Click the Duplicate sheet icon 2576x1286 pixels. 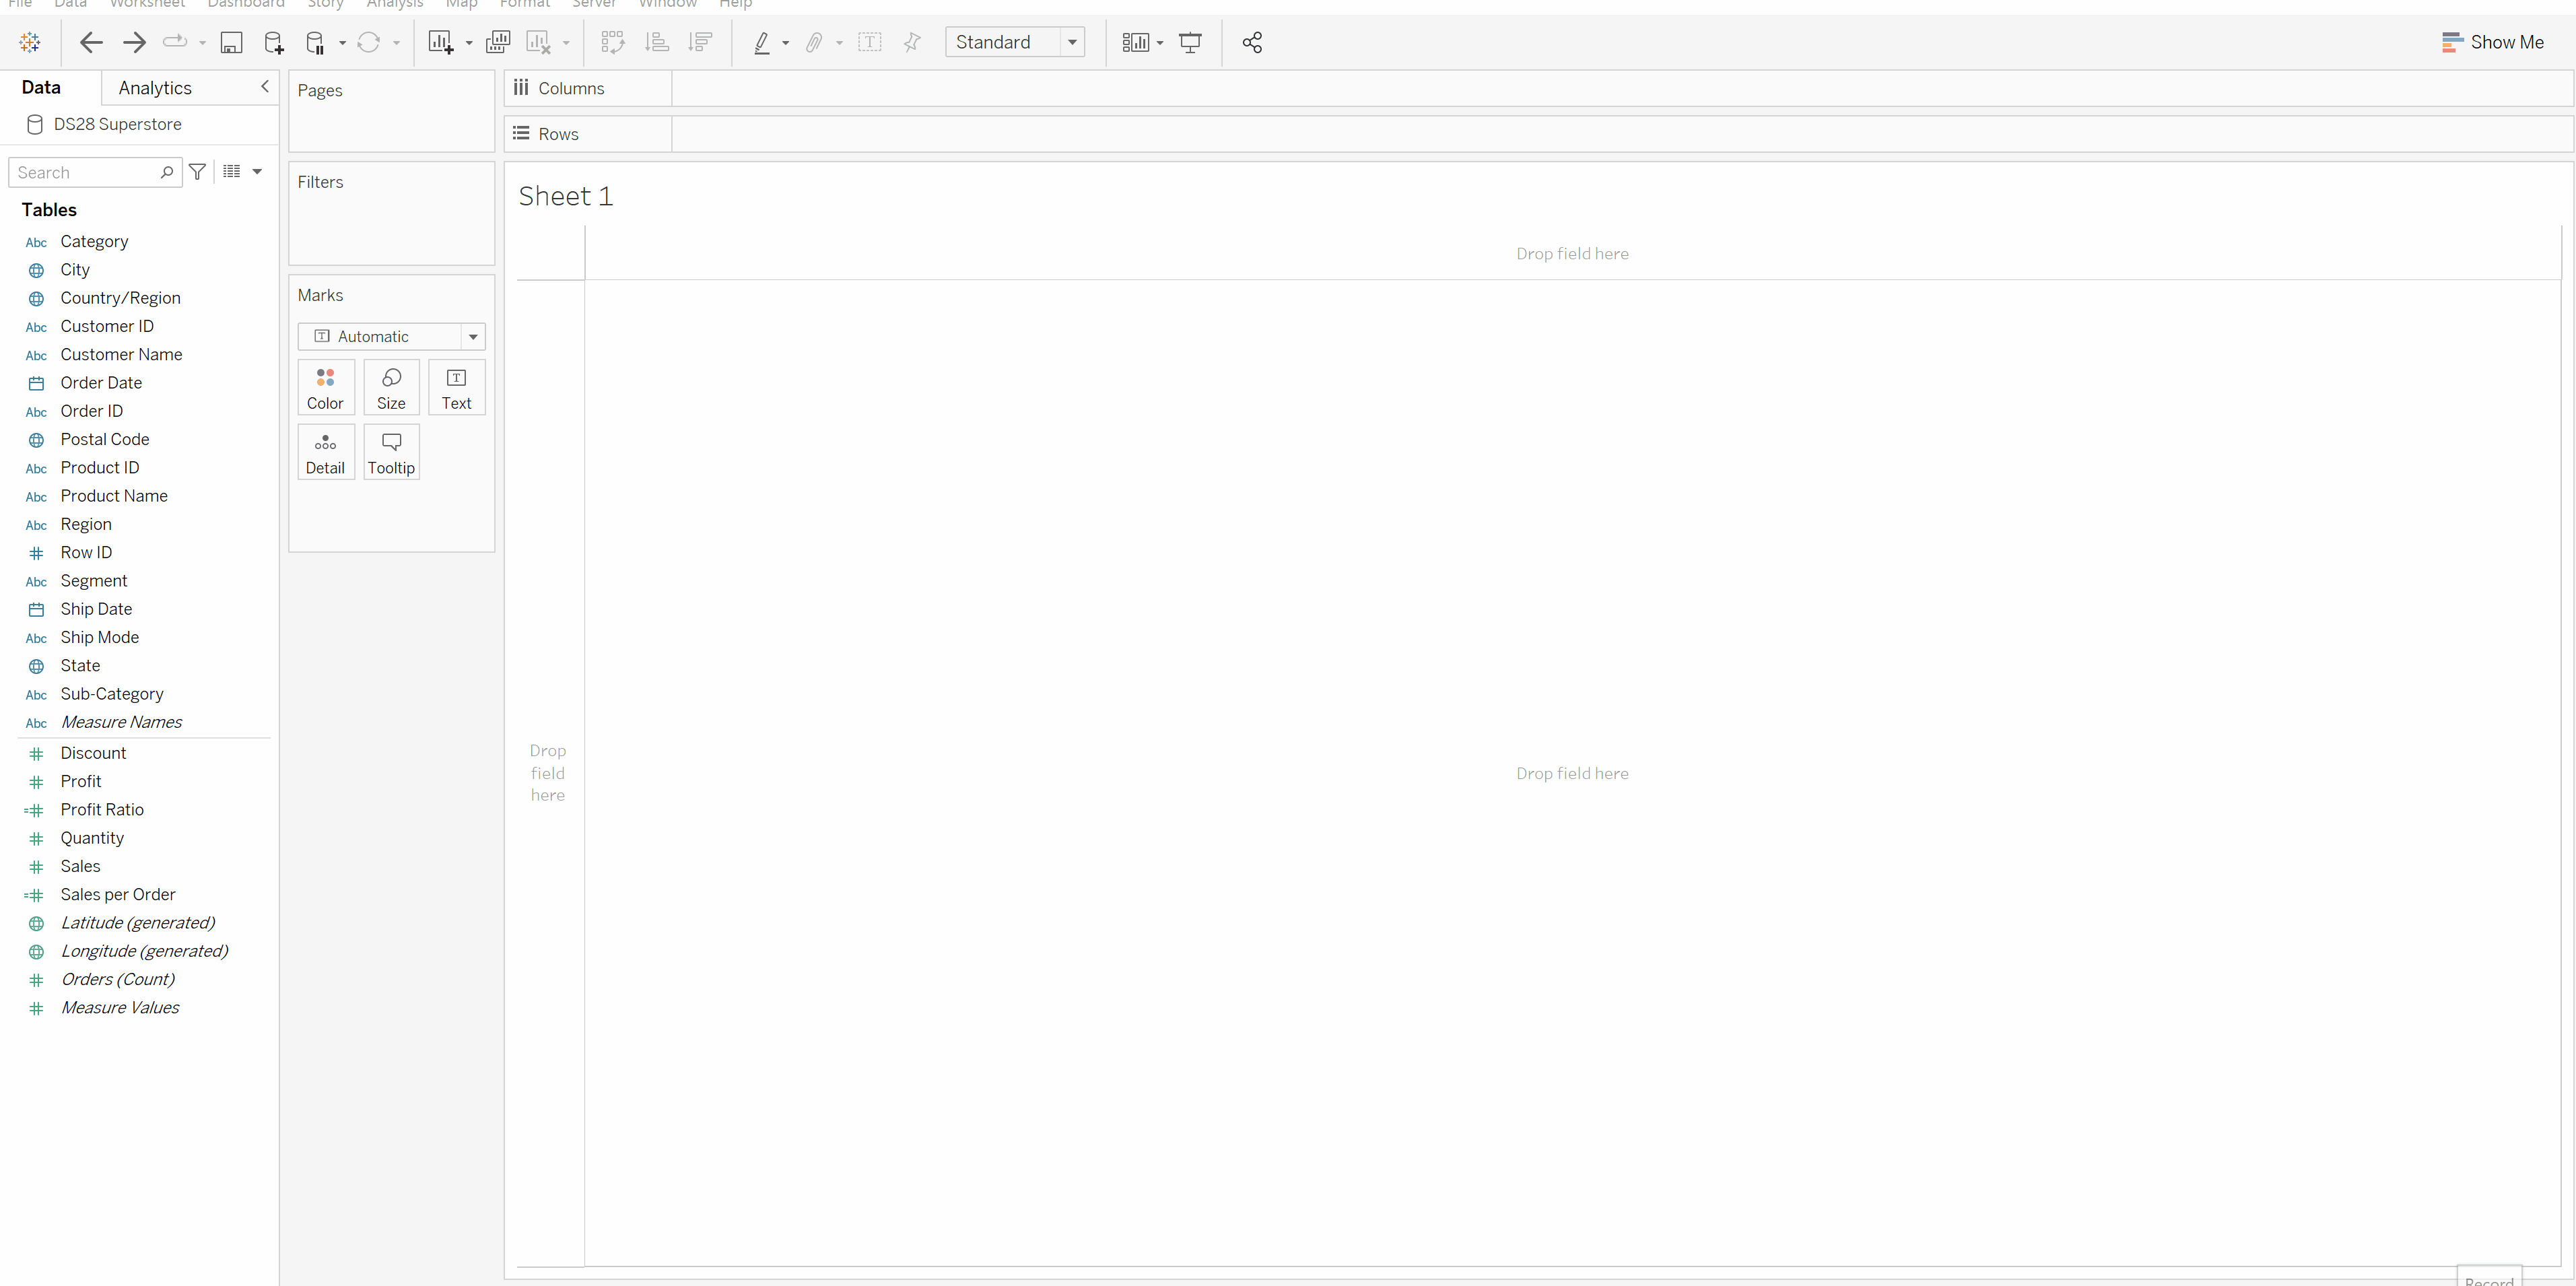(497, 42)
